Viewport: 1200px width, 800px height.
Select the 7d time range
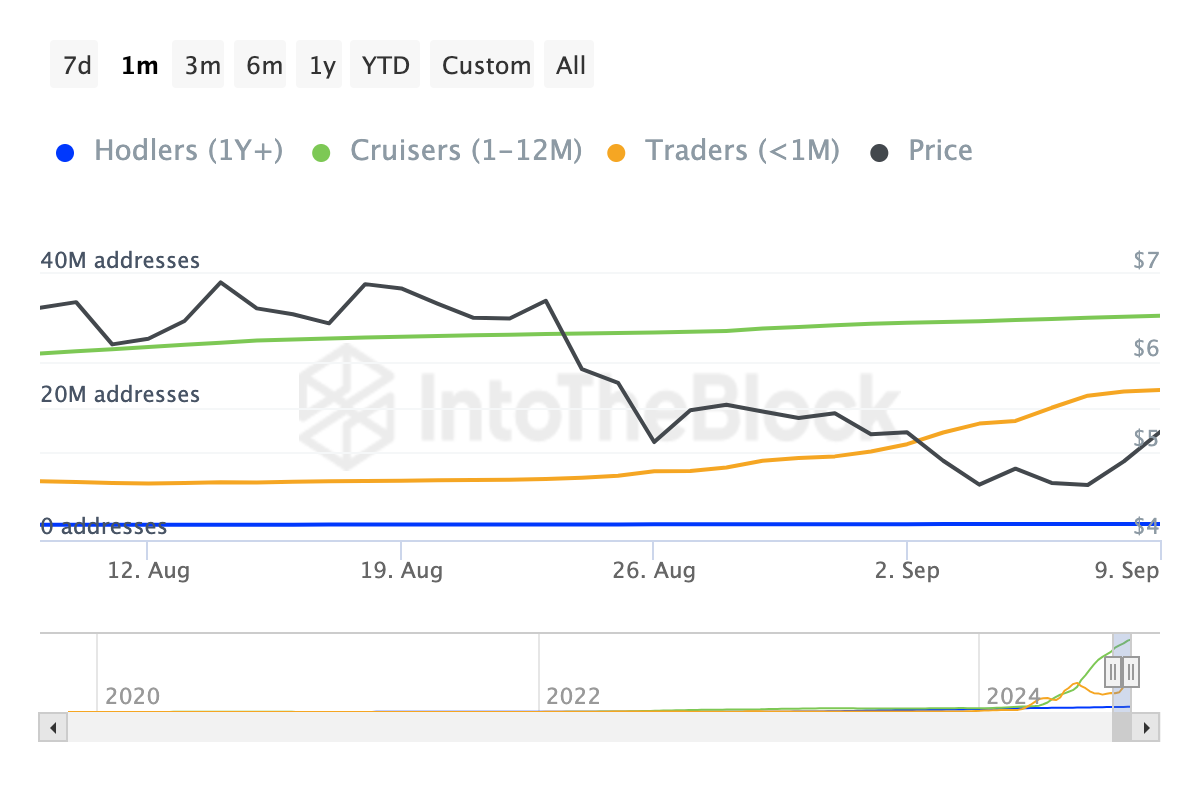(75, 66)
